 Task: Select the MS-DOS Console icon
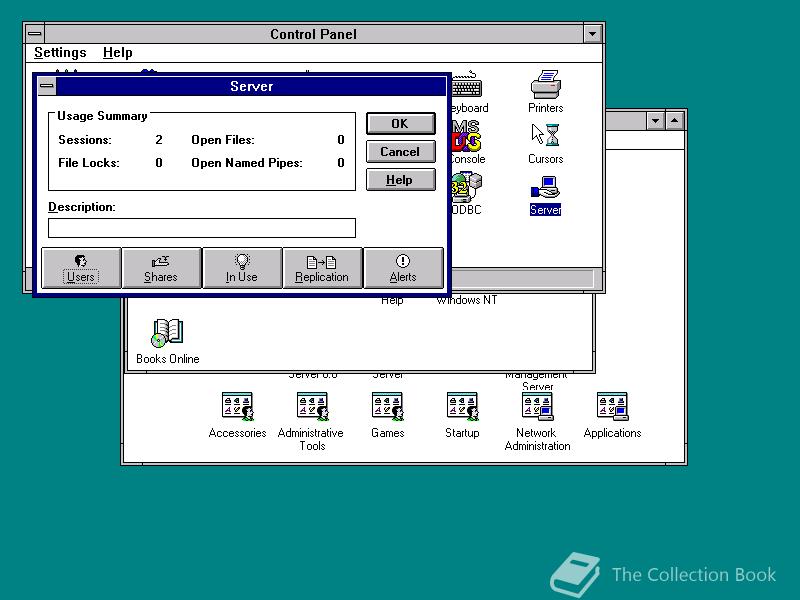tap(467, 143)
